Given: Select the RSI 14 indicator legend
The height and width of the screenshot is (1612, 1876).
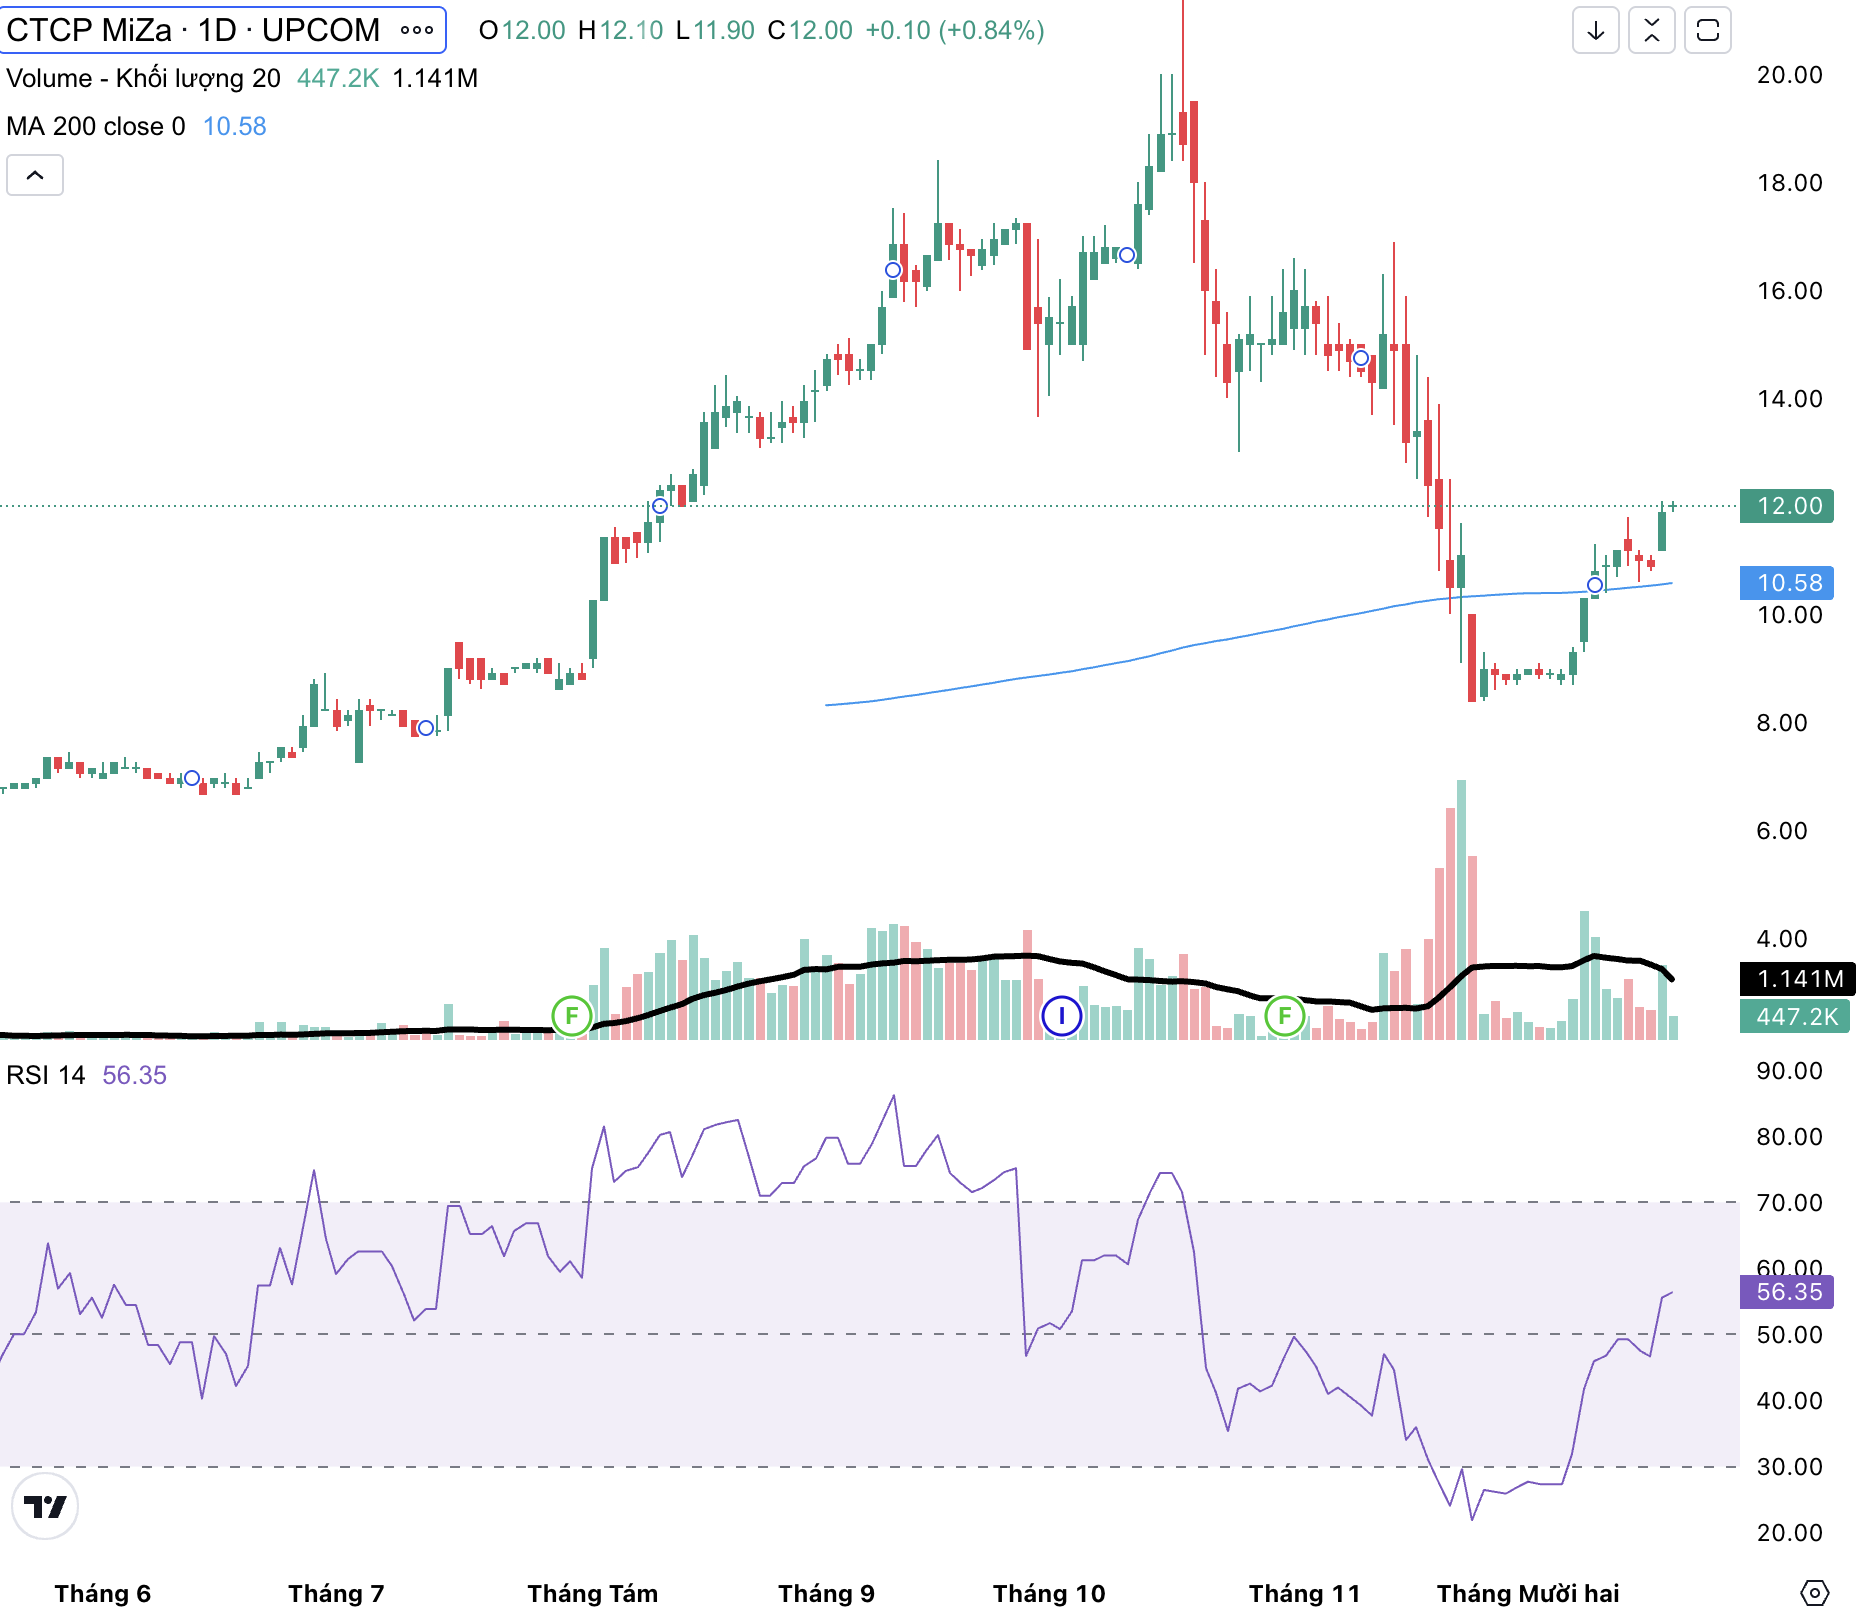Looking at the screenshot, I should pyautogui.click(x=46, y=1075).
